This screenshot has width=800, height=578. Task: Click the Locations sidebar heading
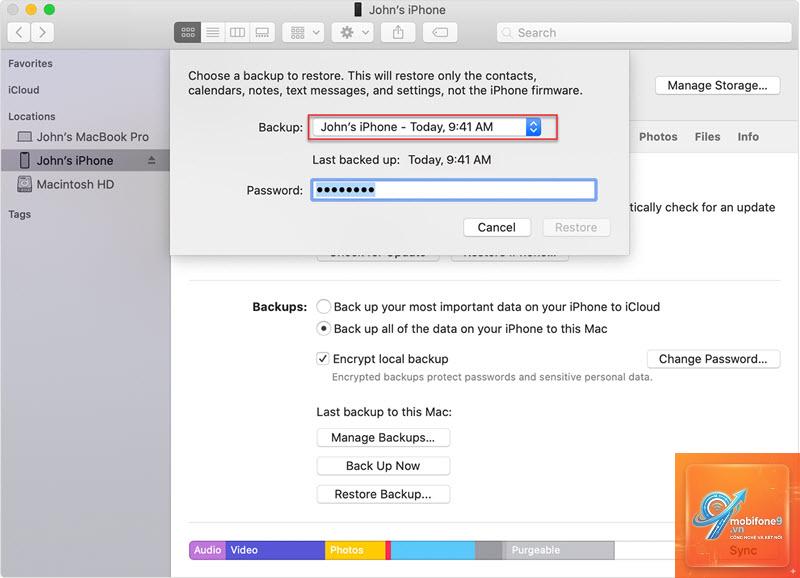(32, 116)
